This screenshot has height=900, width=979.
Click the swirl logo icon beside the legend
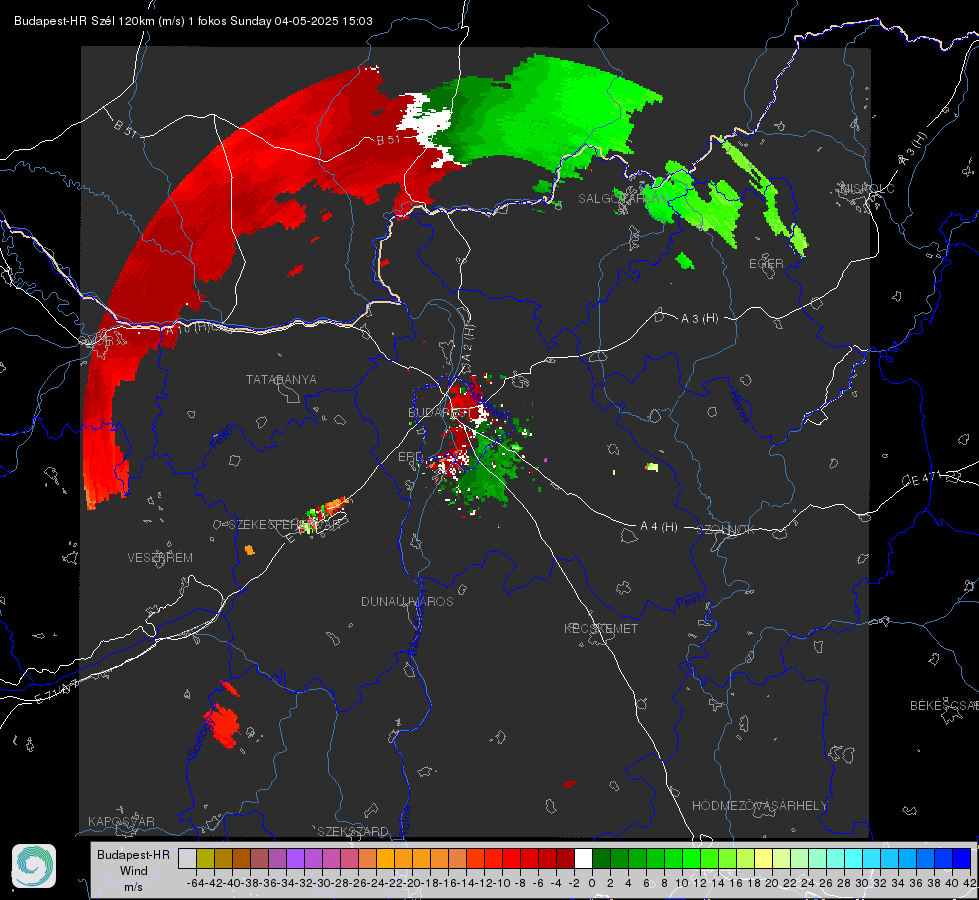point(34,866)
